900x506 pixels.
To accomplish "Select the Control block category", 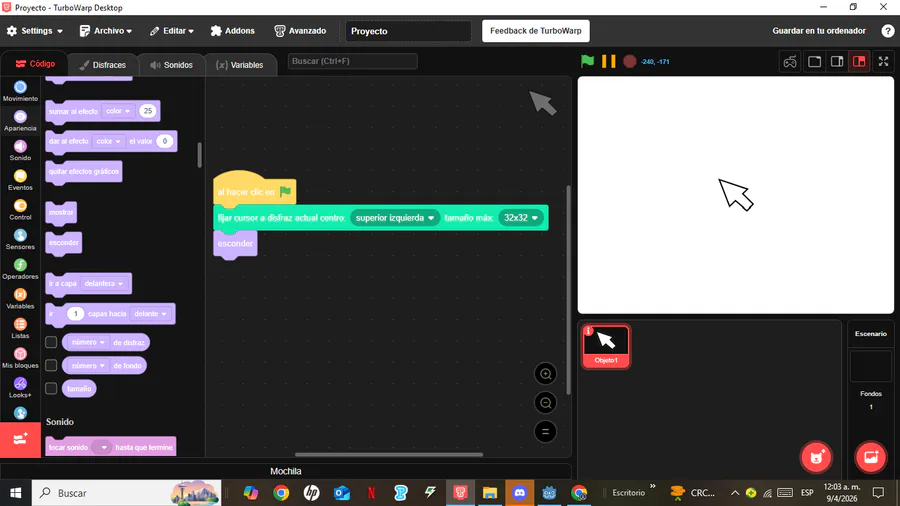I will pyautogui.click(x=20, y=210).
